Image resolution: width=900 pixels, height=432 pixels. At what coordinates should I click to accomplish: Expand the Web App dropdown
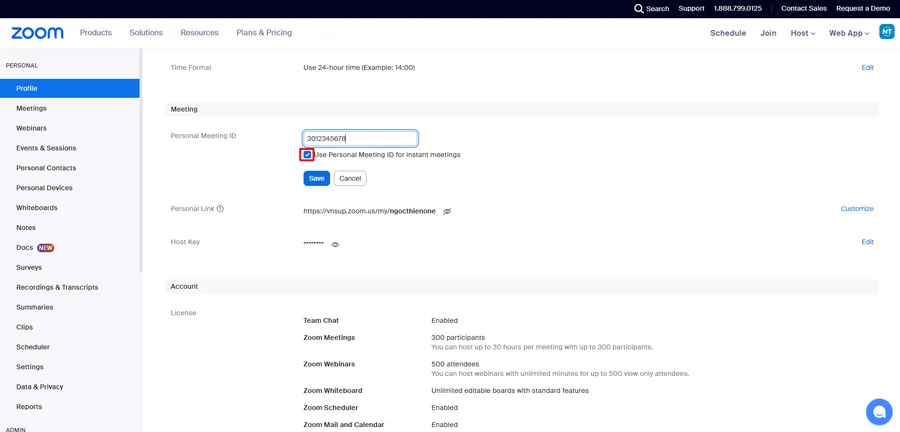point(848,33)
